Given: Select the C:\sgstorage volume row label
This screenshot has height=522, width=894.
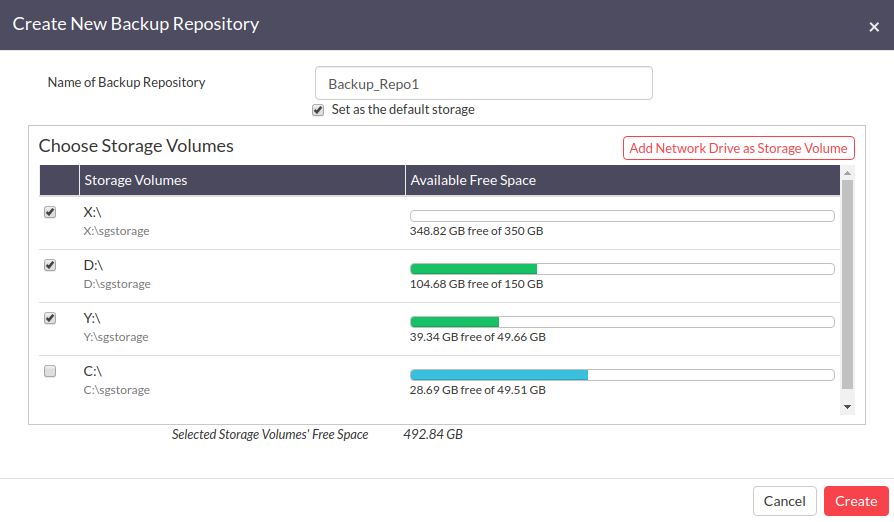Looking at the screenshot, I should point(116,390).
